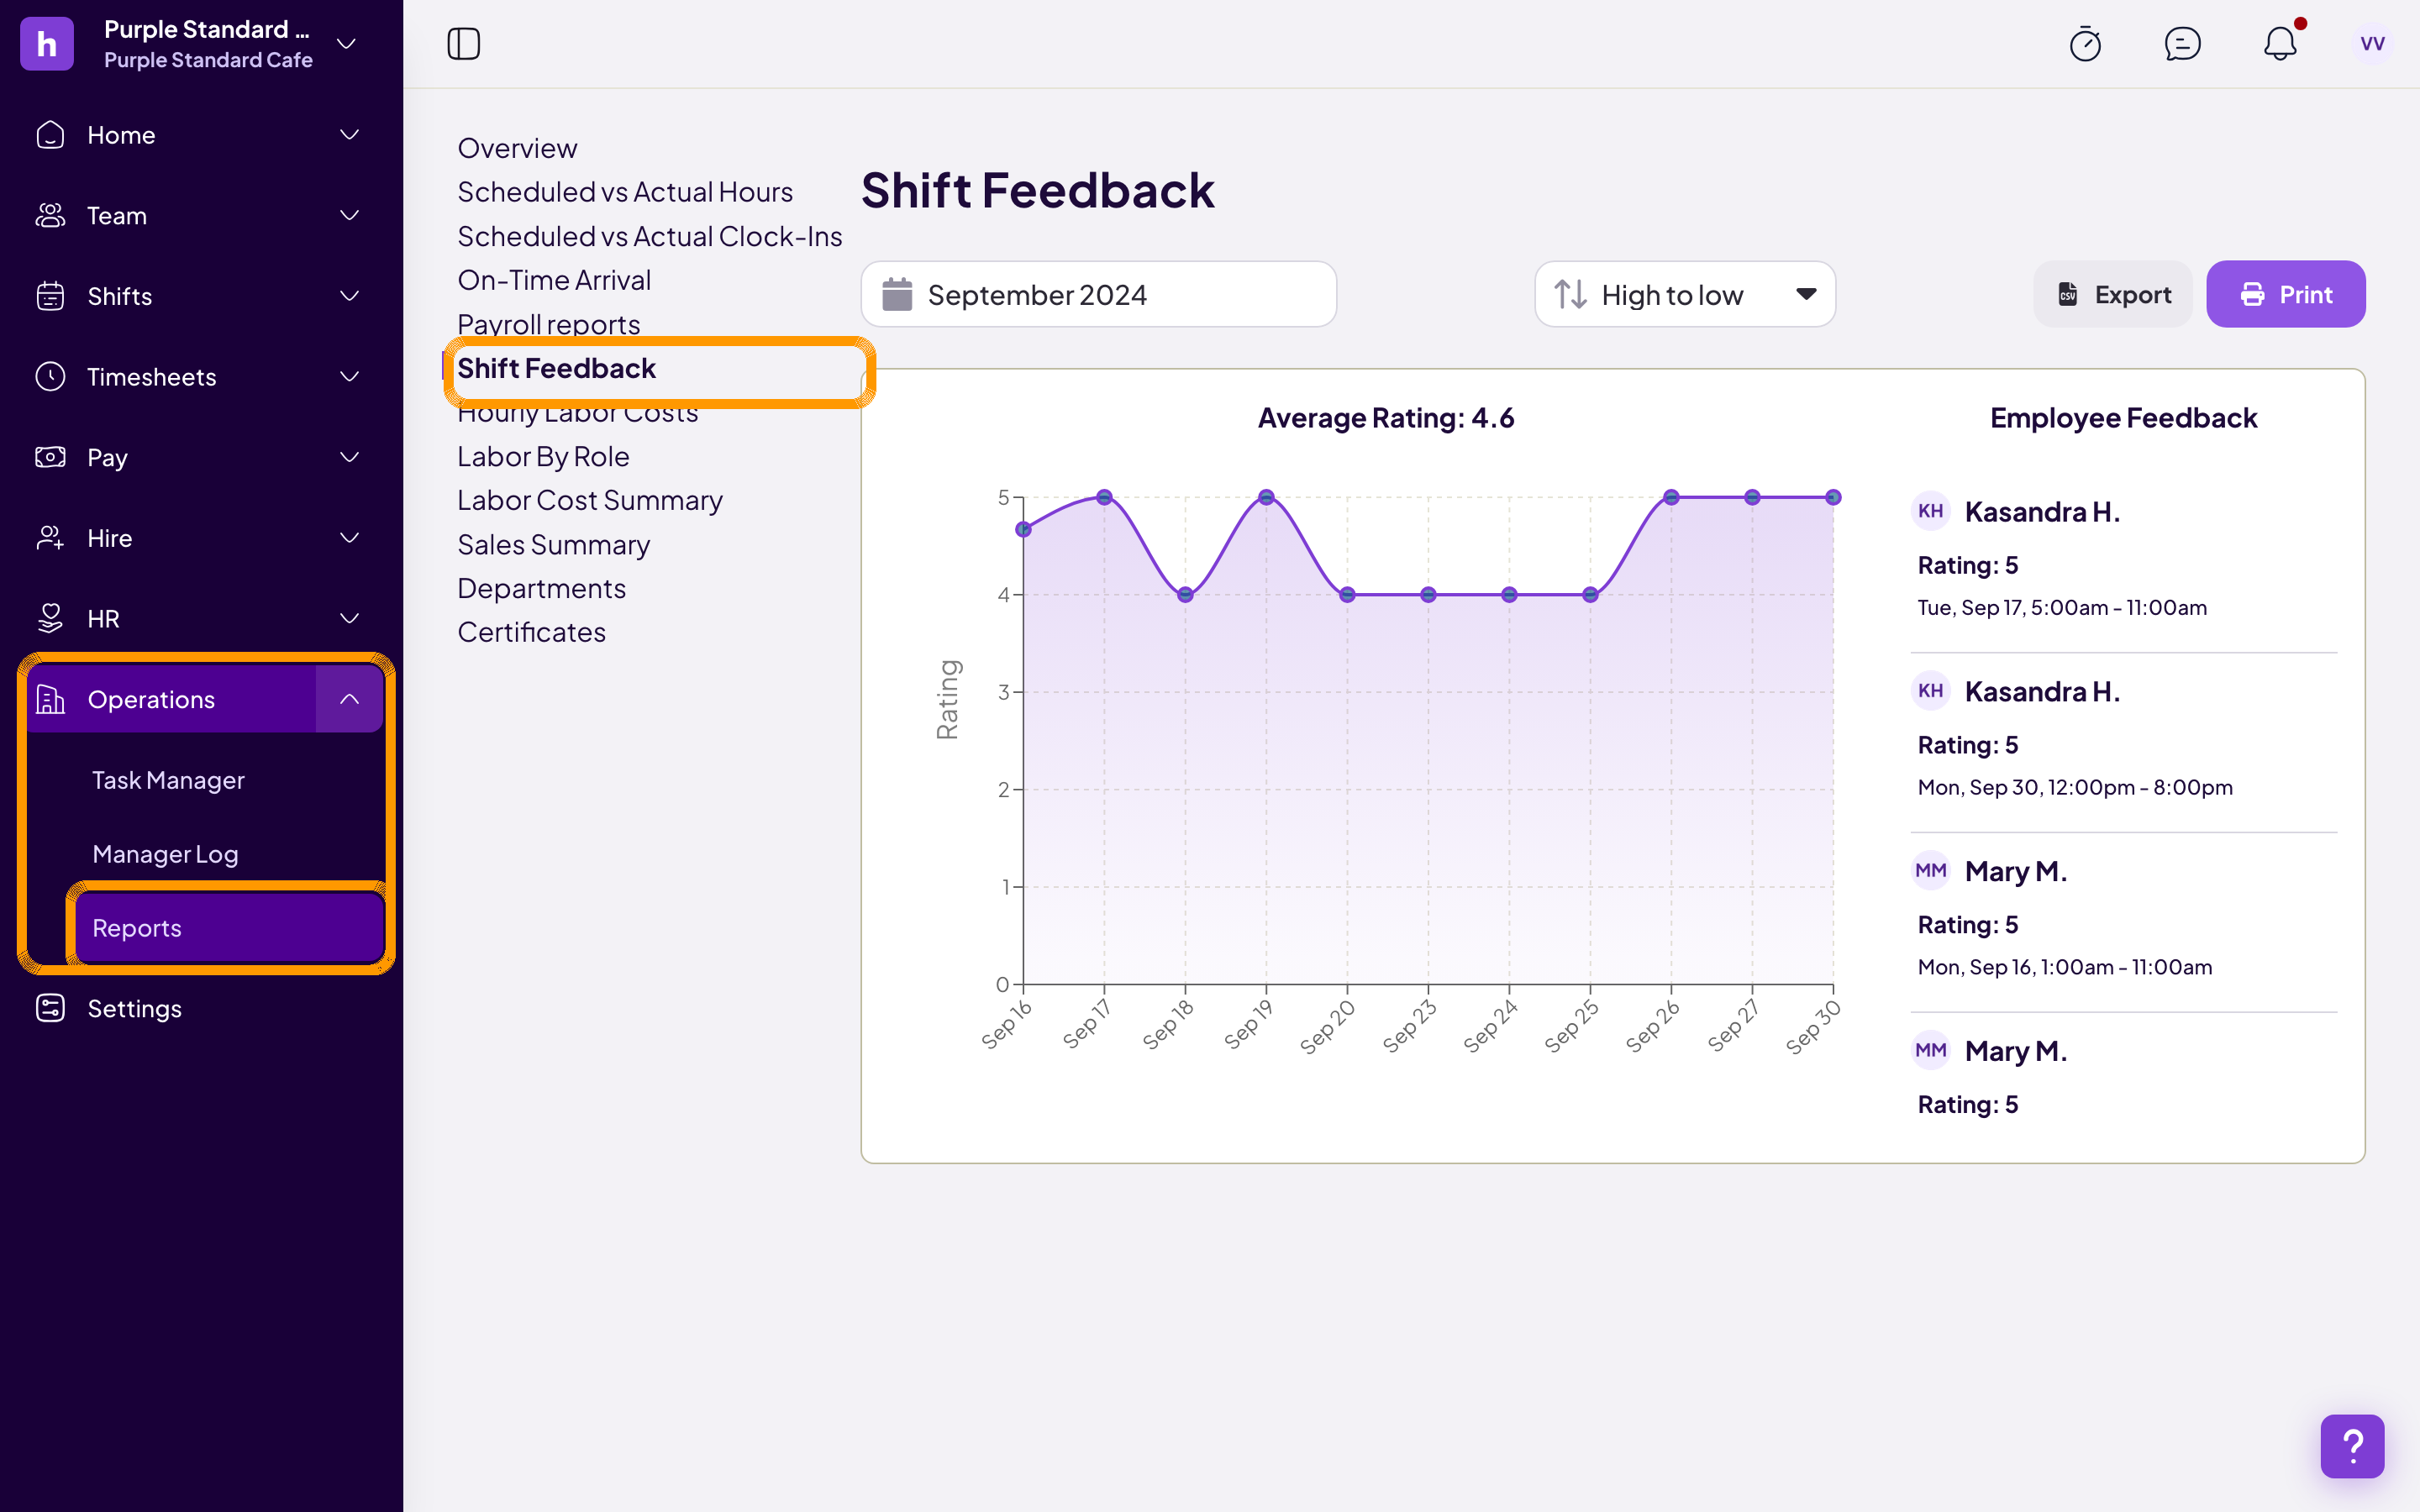The width and height of the screenshot is (2420, 1512).
Task: Select the Shift Feedback report
Action: pos(556,368)
